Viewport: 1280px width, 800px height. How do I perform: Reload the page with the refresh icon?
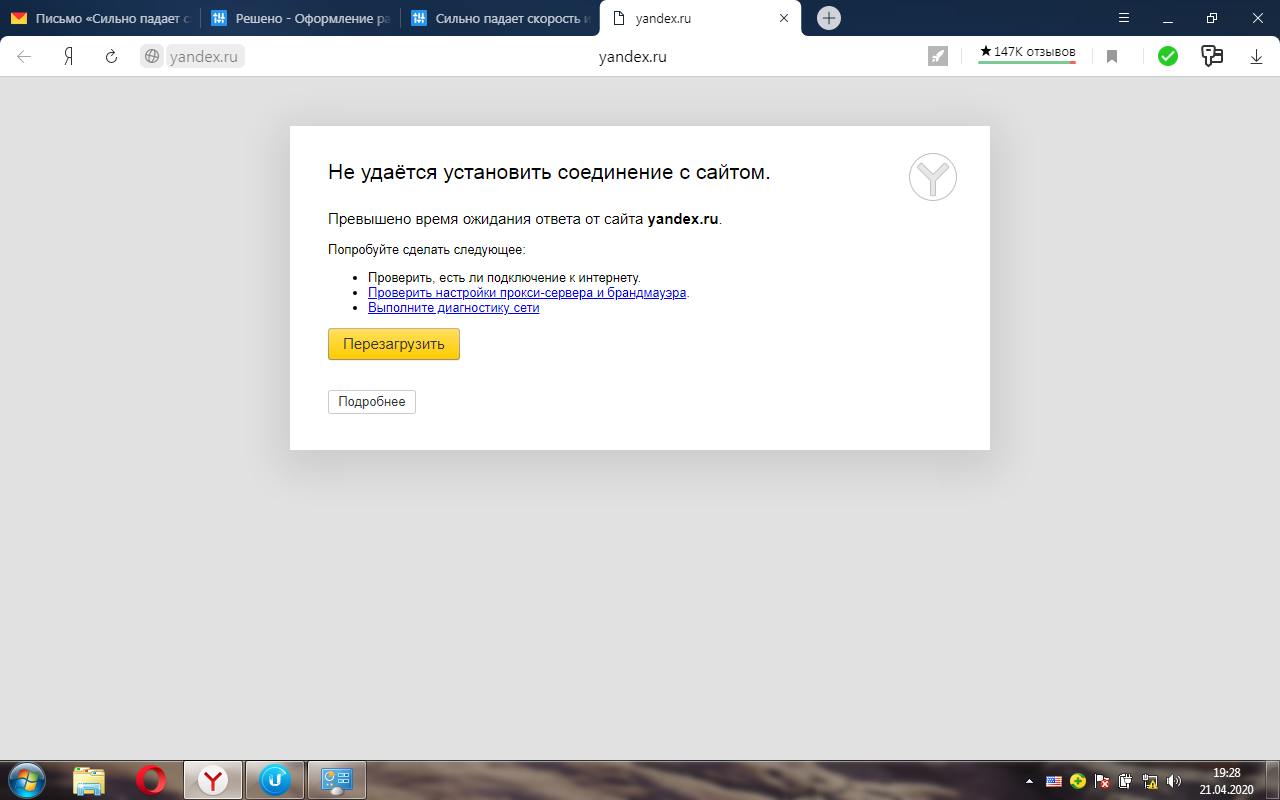pos(112,57)
